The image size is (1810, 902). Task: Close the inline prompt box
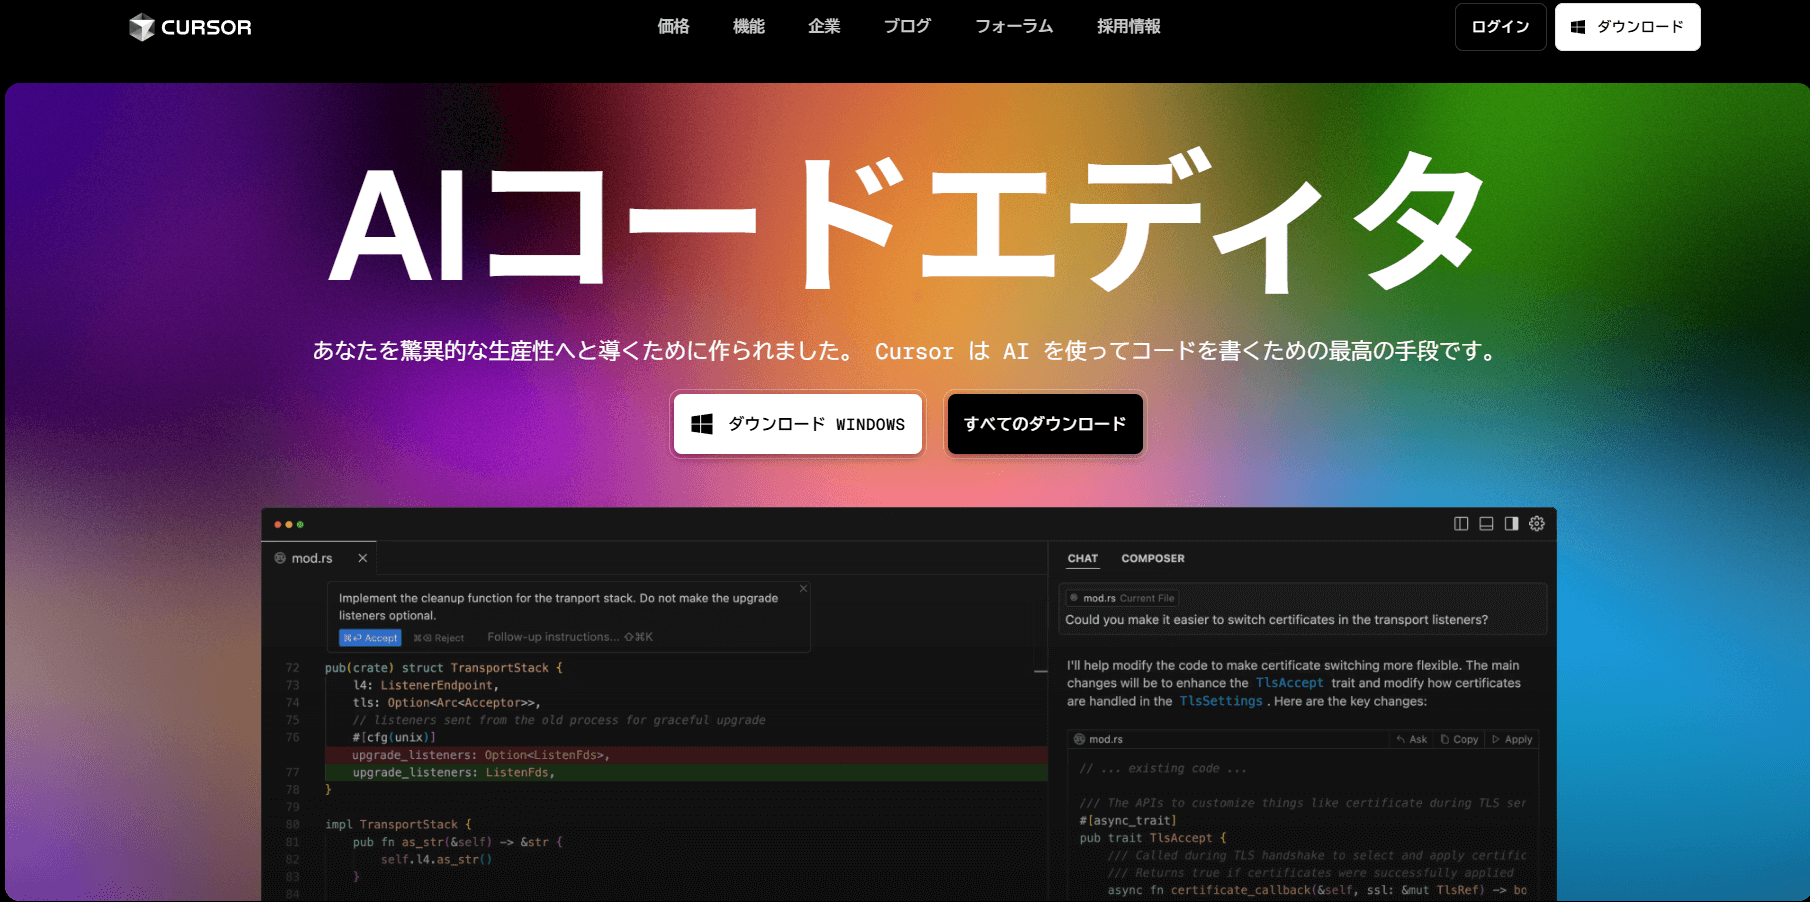[x=803, y=589]
